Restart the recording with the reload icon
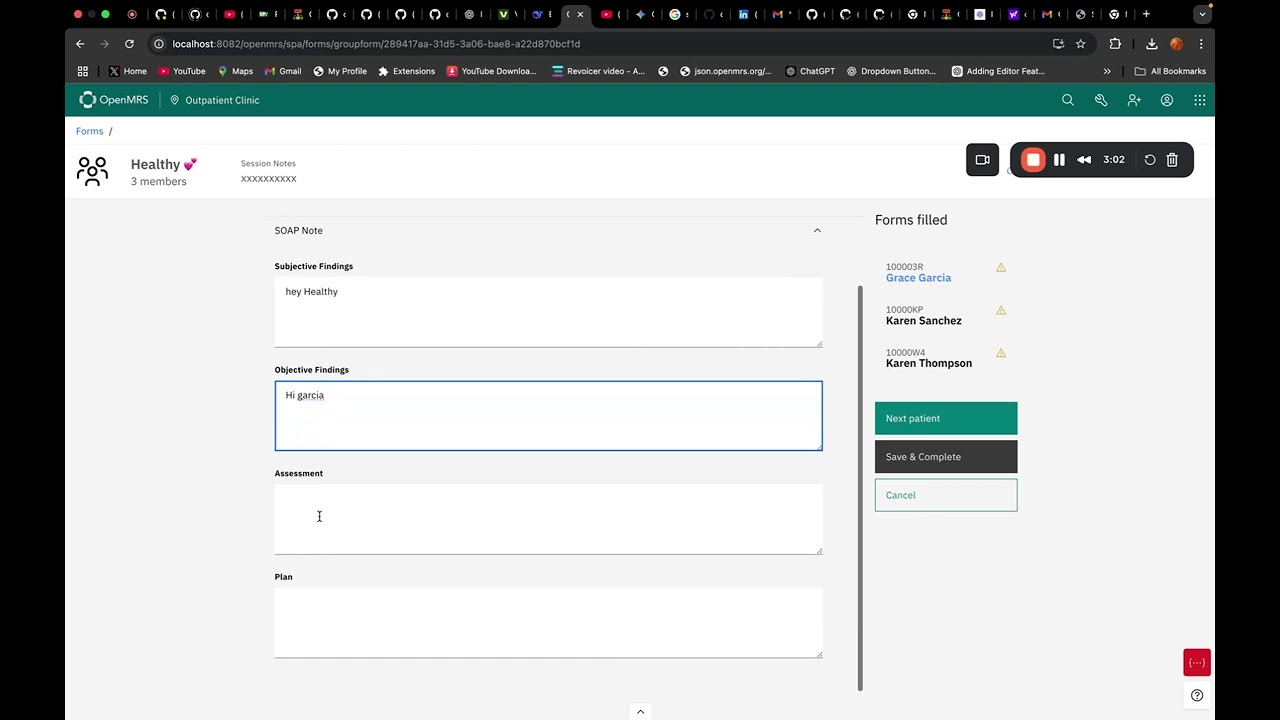1280x720 pixels. point(1150,160)
